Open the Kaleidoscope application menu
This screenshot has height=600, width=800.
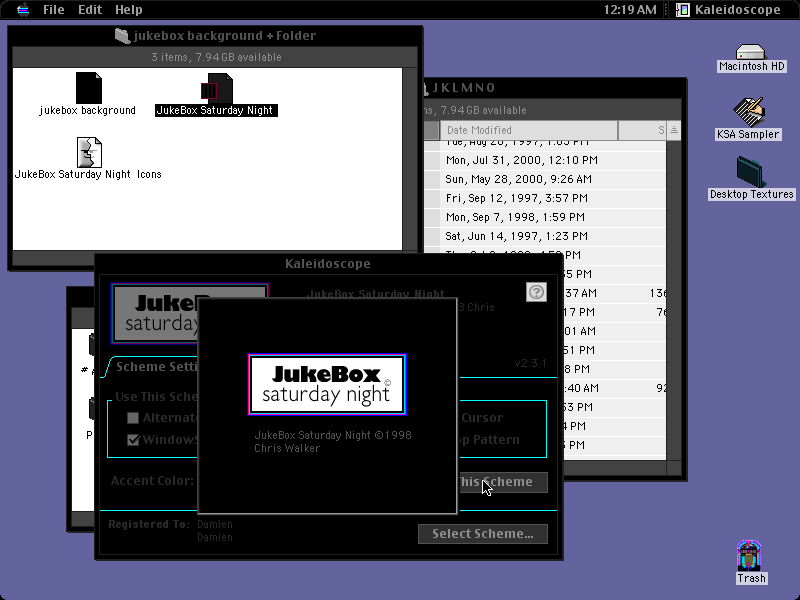(x=729, y=10)
